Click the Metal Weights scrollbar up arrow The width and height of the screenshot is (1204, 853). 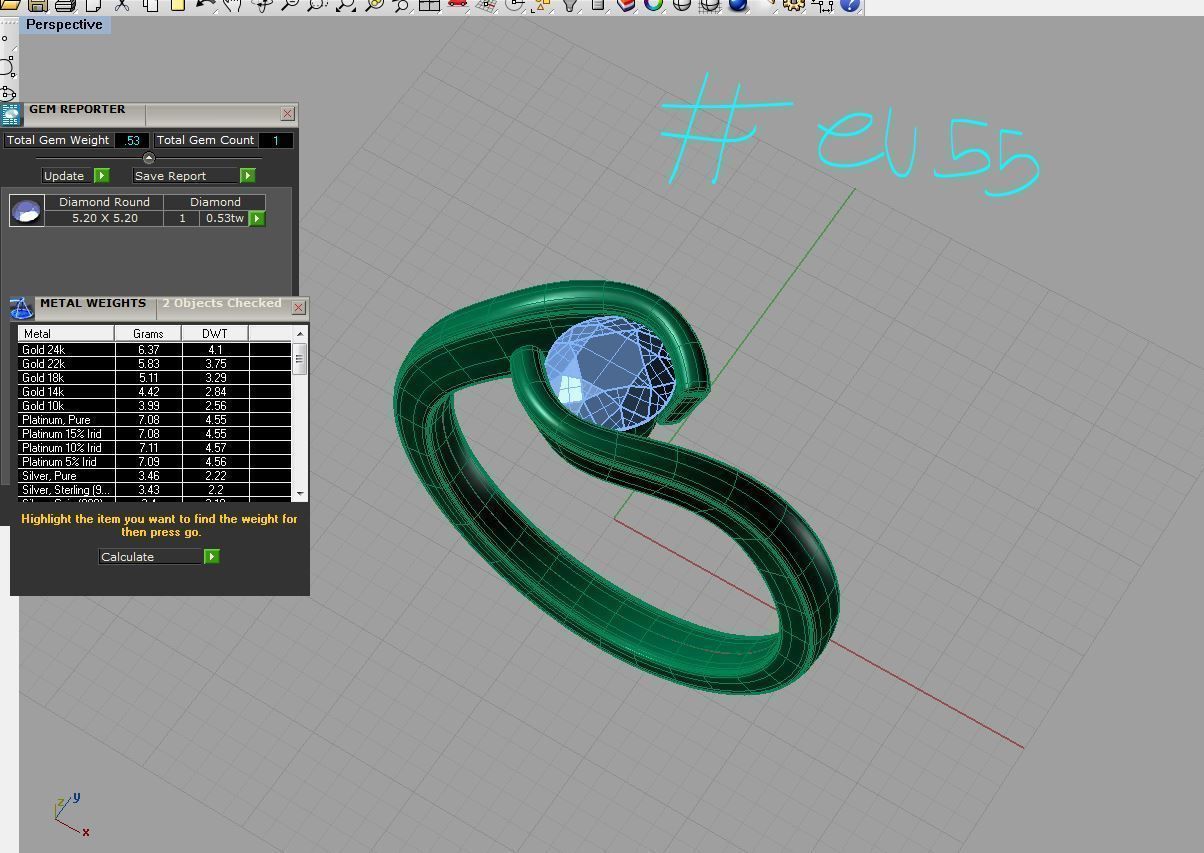[x=300, y=333]
